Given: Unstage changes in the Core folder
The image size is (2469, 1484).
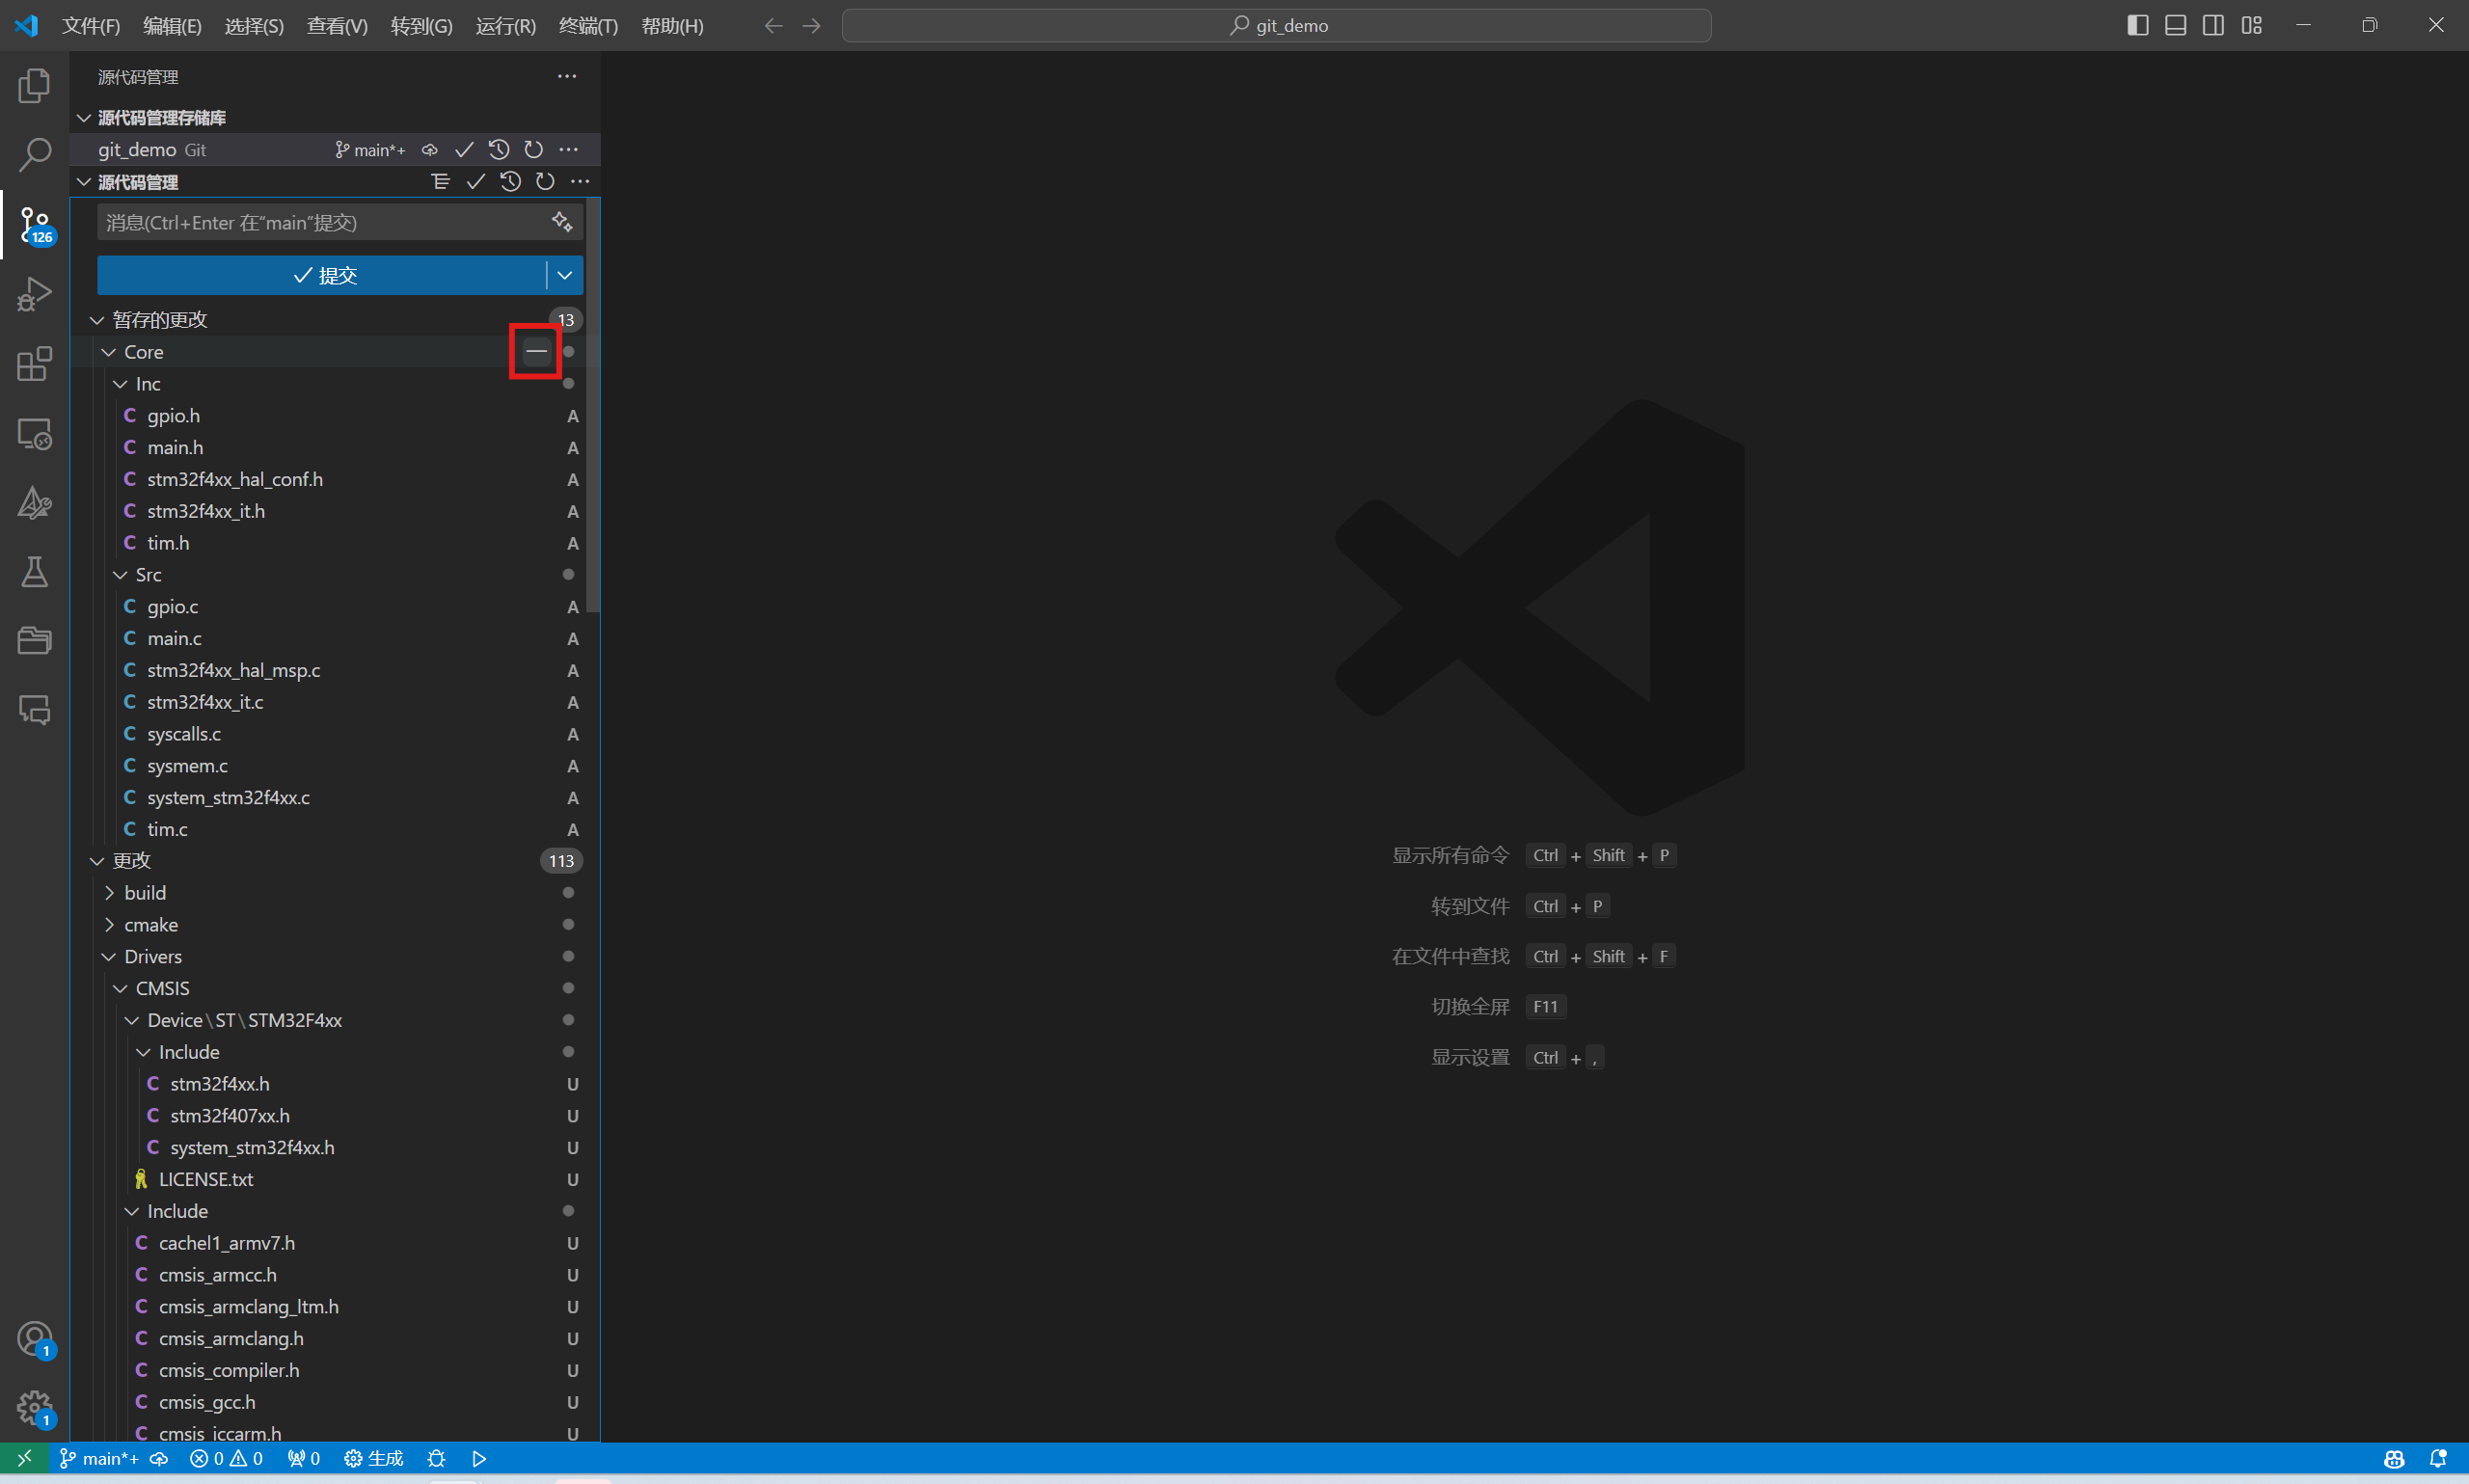Looking at the screenshot, I should coord(537,351).
